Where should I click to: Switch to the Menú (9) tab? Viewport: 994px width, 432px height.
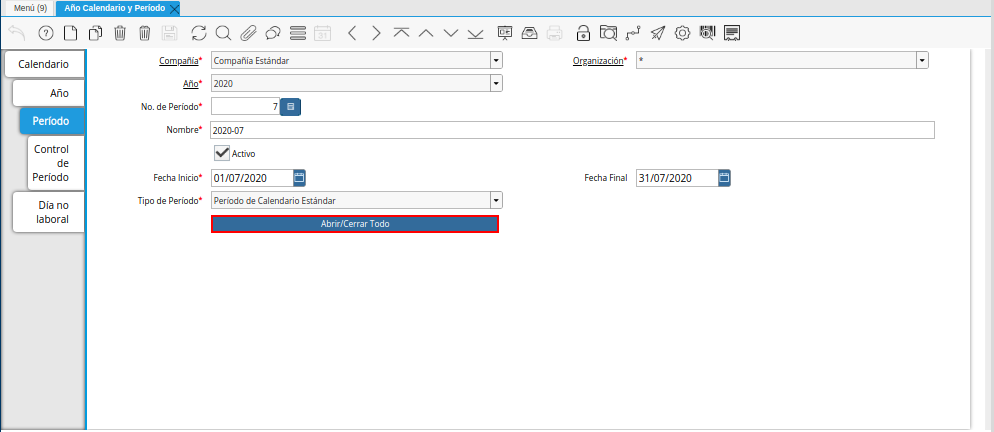click(x=30, y=8)
